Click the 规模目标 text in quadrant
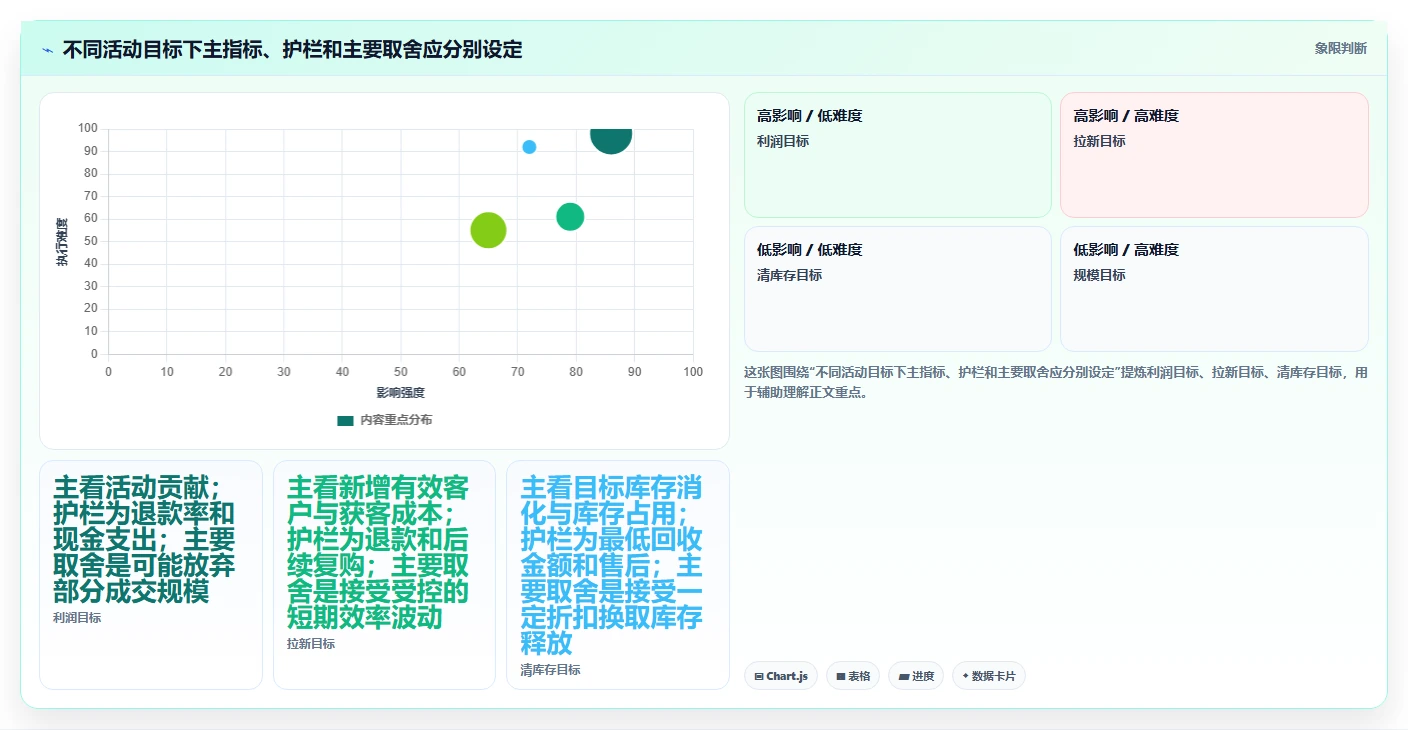The width and height of the screenshot is (1408, 730). pos(1099,275)
